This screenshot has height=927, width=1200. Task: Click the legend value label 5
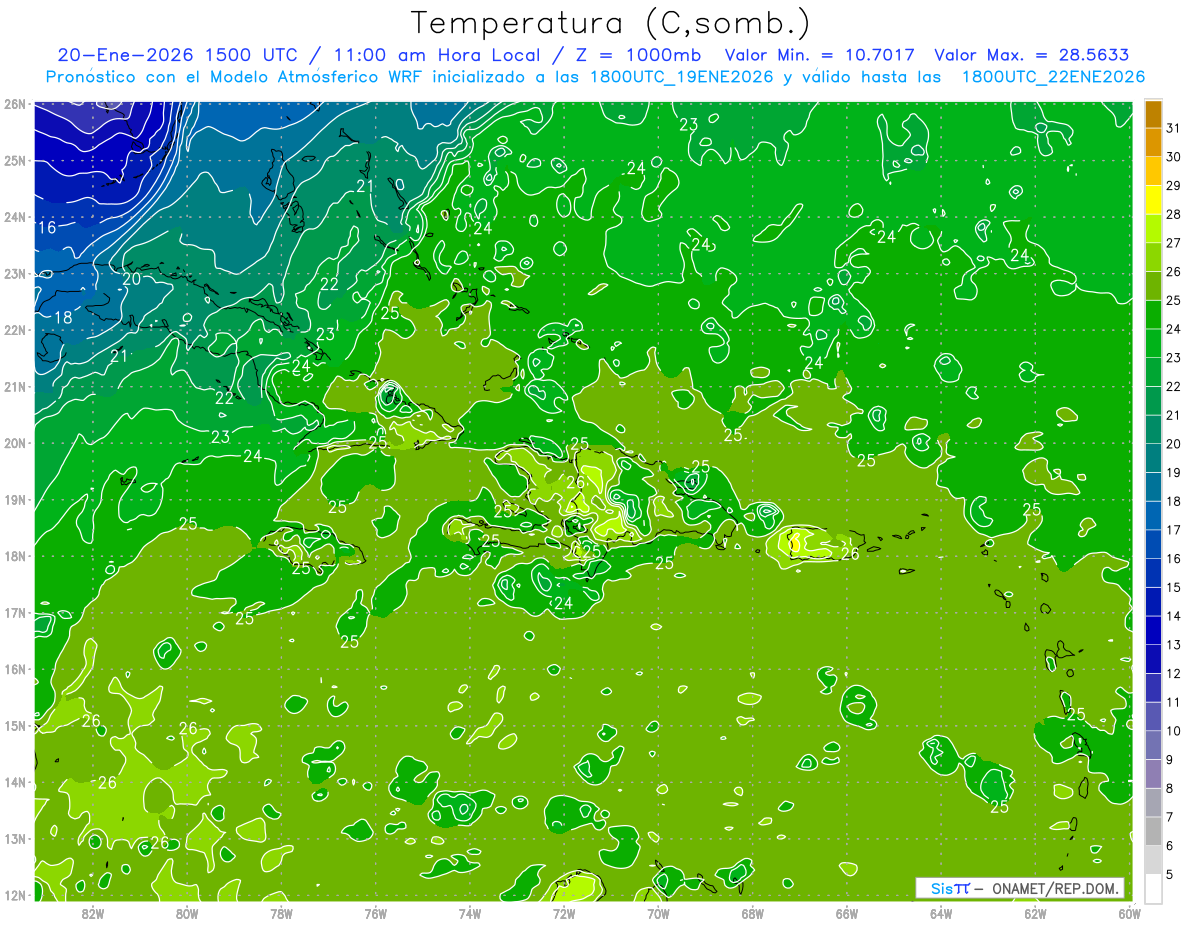click(1170, 874)
